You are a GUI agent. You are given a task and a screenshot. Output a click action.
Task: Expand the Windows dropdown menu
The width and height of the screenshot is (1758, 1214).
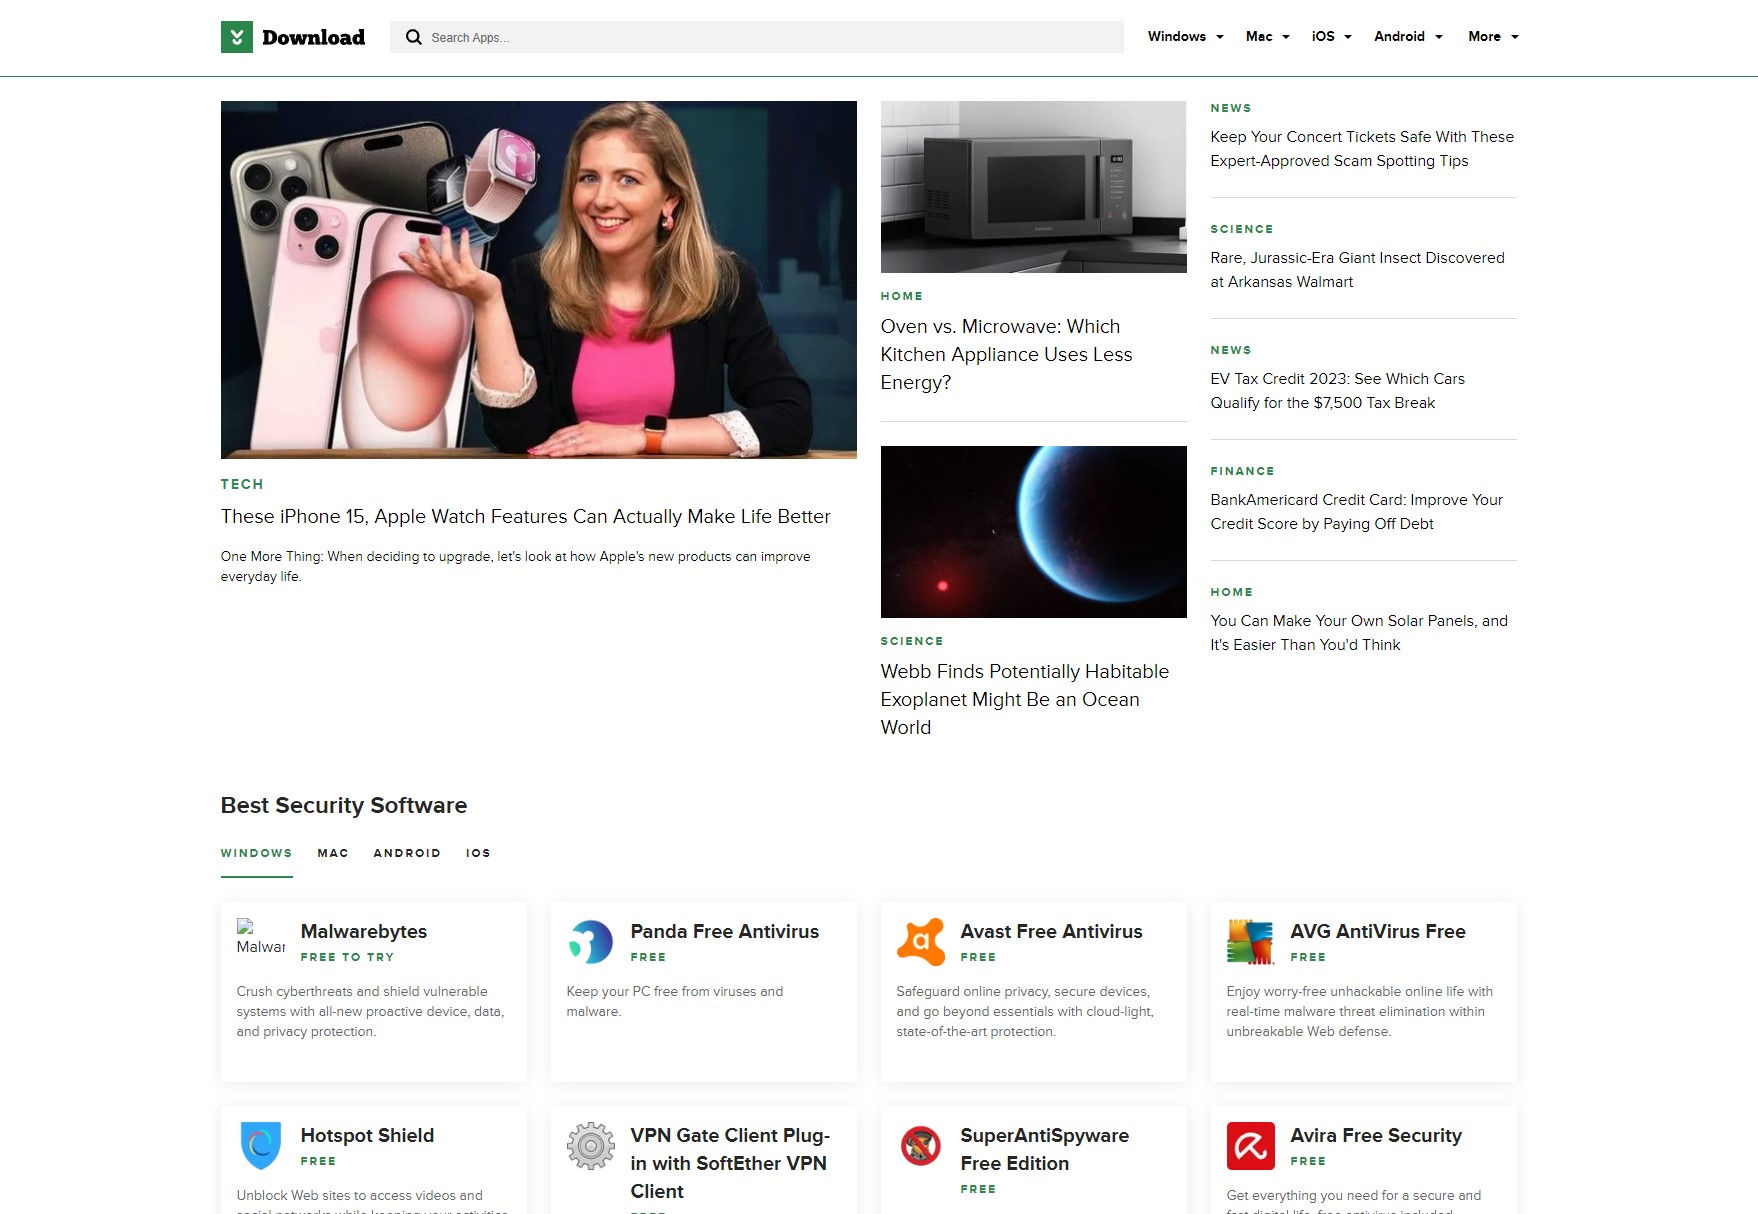tap(1186, 36)
